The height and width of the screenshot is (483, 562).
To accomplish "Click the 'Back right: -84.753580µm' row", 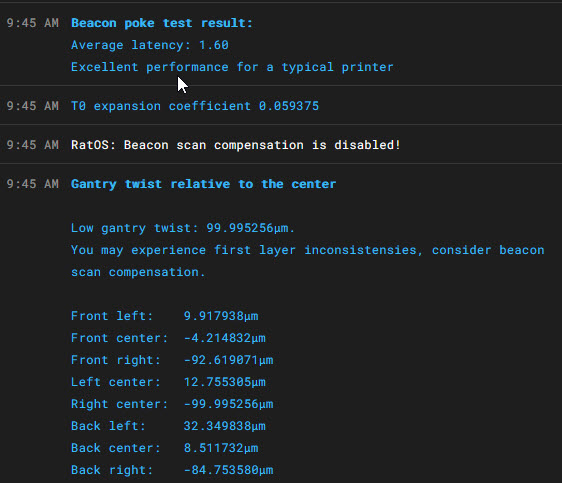I will click(172, 470).
